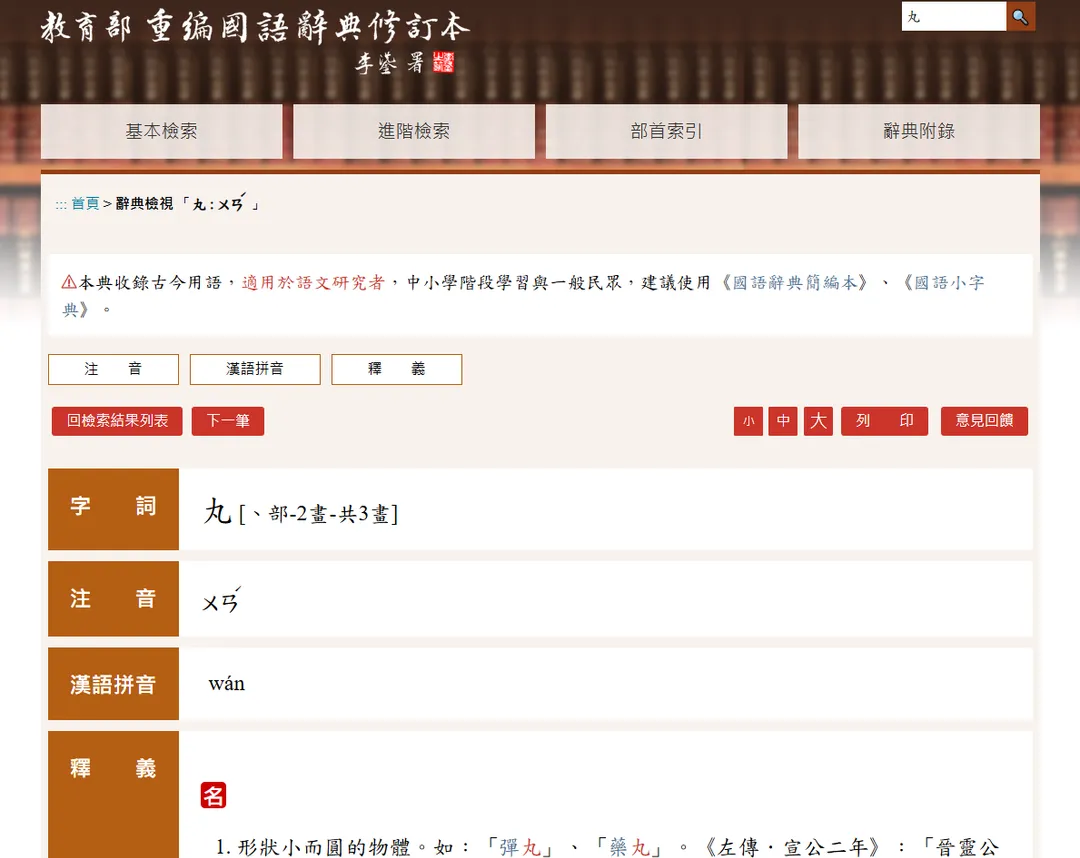Set font size to 小
The width and height of the screenshot is (1080, 858).
click(x=748, y=421)
